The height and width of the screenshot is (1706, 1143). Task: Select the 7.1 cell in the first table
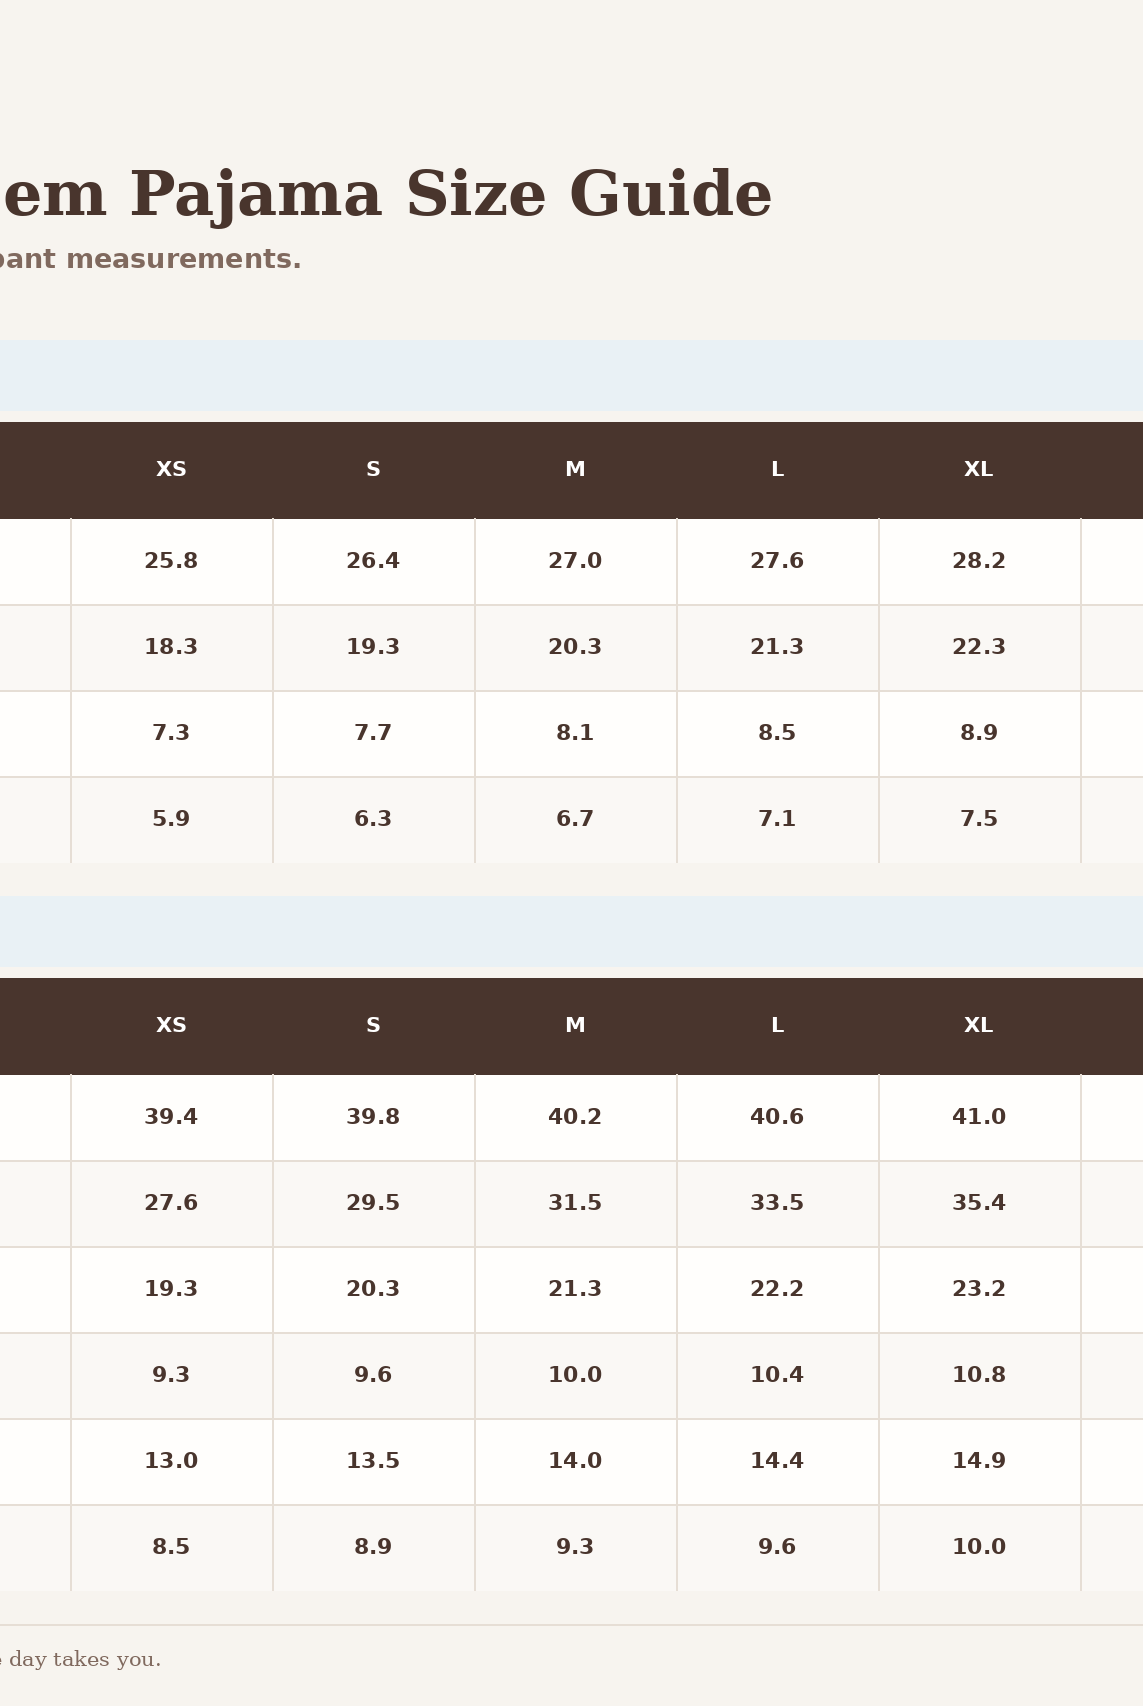click(x=777, y=819)
